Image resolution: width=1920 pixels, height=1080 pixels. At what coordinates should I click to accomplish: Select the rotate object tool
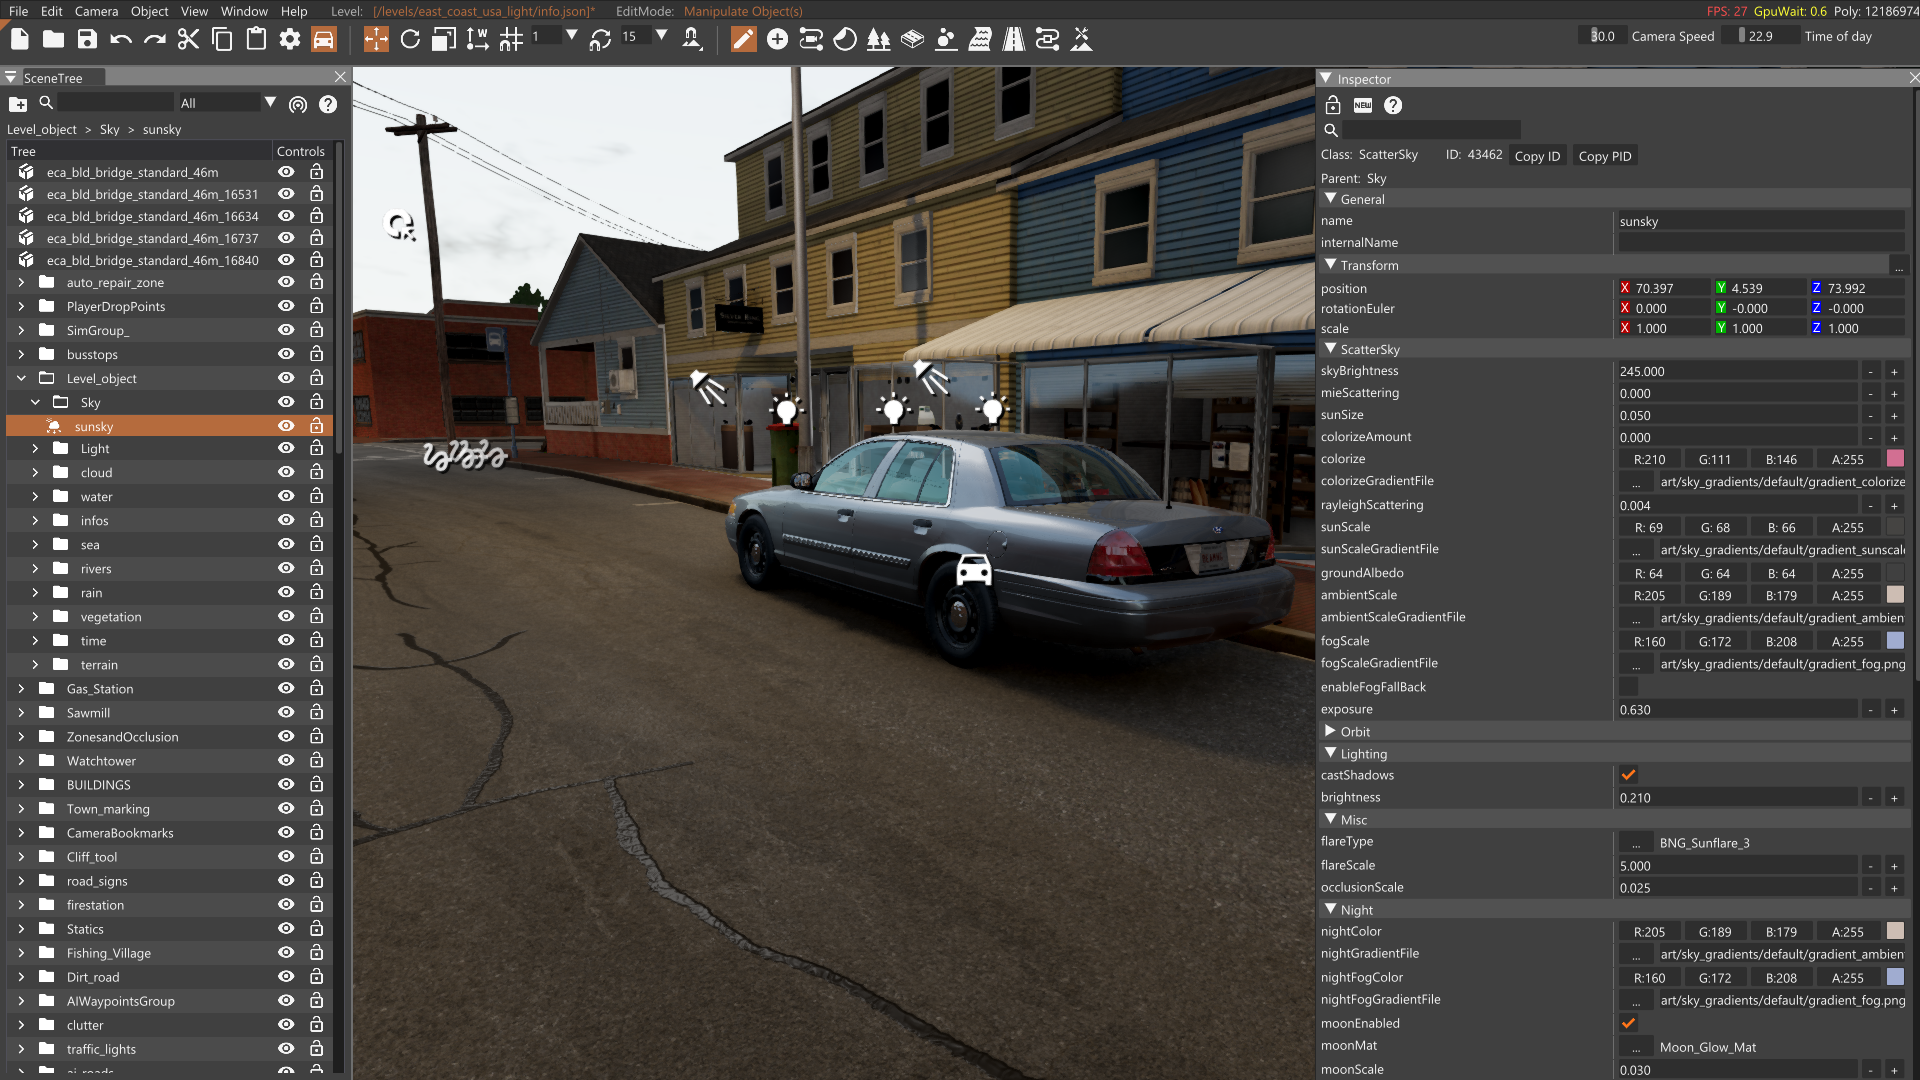410,39
